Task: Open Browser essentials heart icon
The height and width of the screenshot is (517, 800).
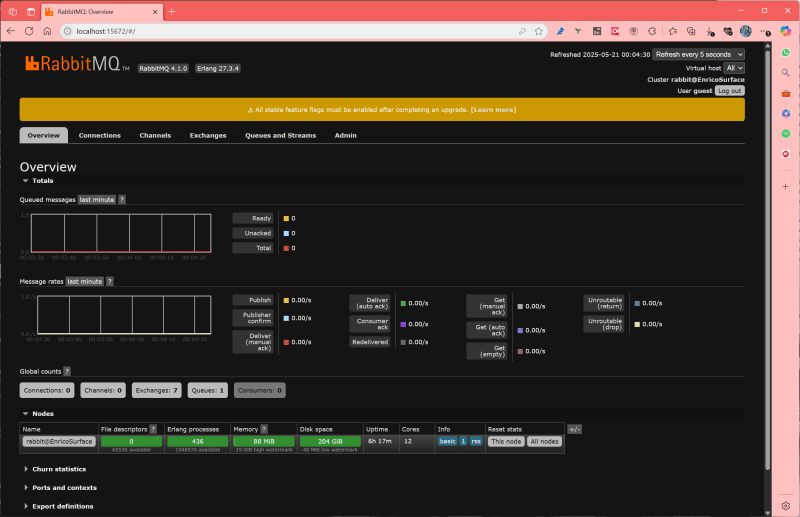Action: tap(728, 31)
